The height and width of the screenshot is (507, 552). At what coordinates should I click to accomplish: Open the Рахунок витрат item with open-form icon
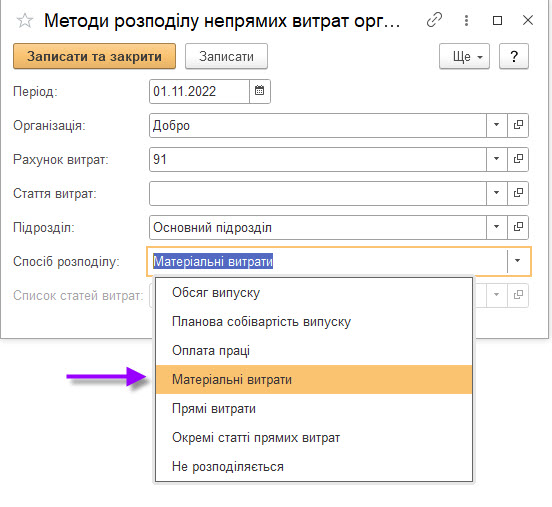pyautogui.click(x=518, y=159)
